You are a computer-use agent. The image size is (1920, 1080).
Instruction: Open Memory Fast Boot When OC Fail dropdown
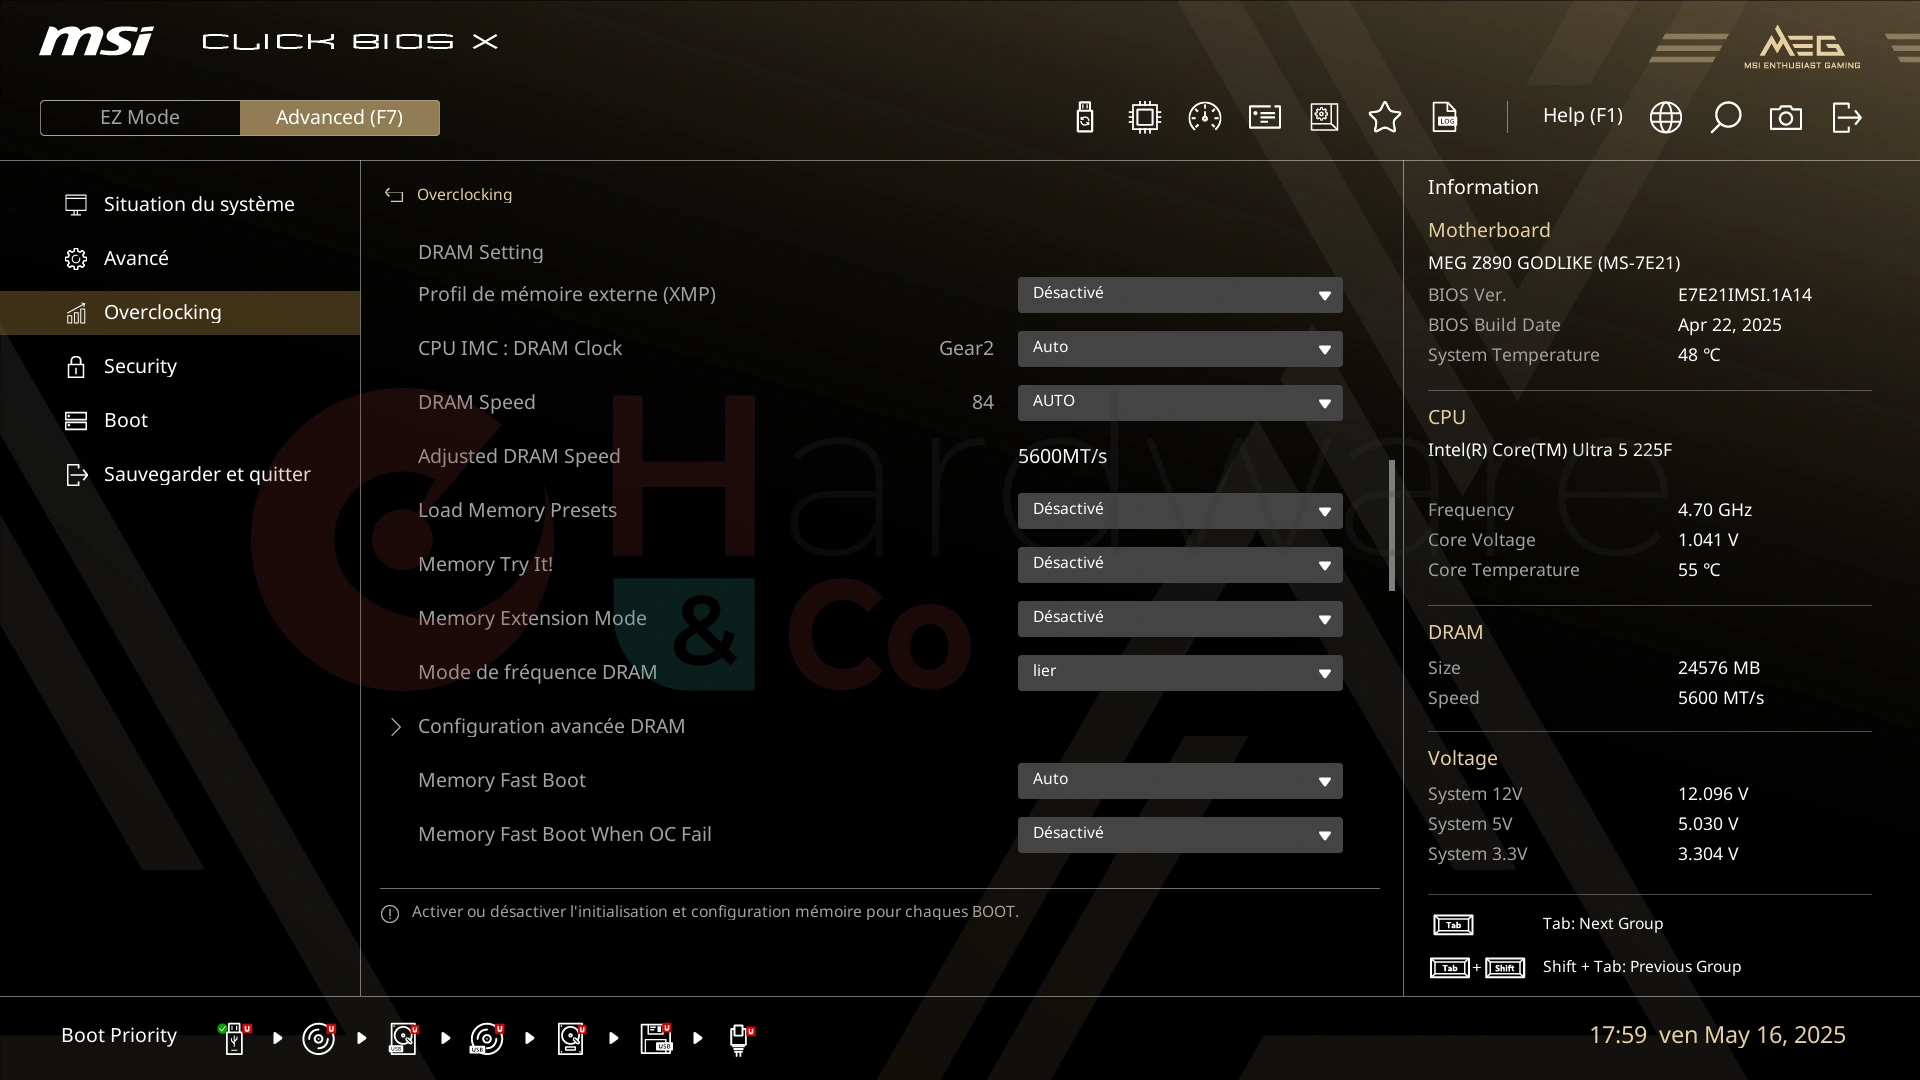tap(1180, 835)
